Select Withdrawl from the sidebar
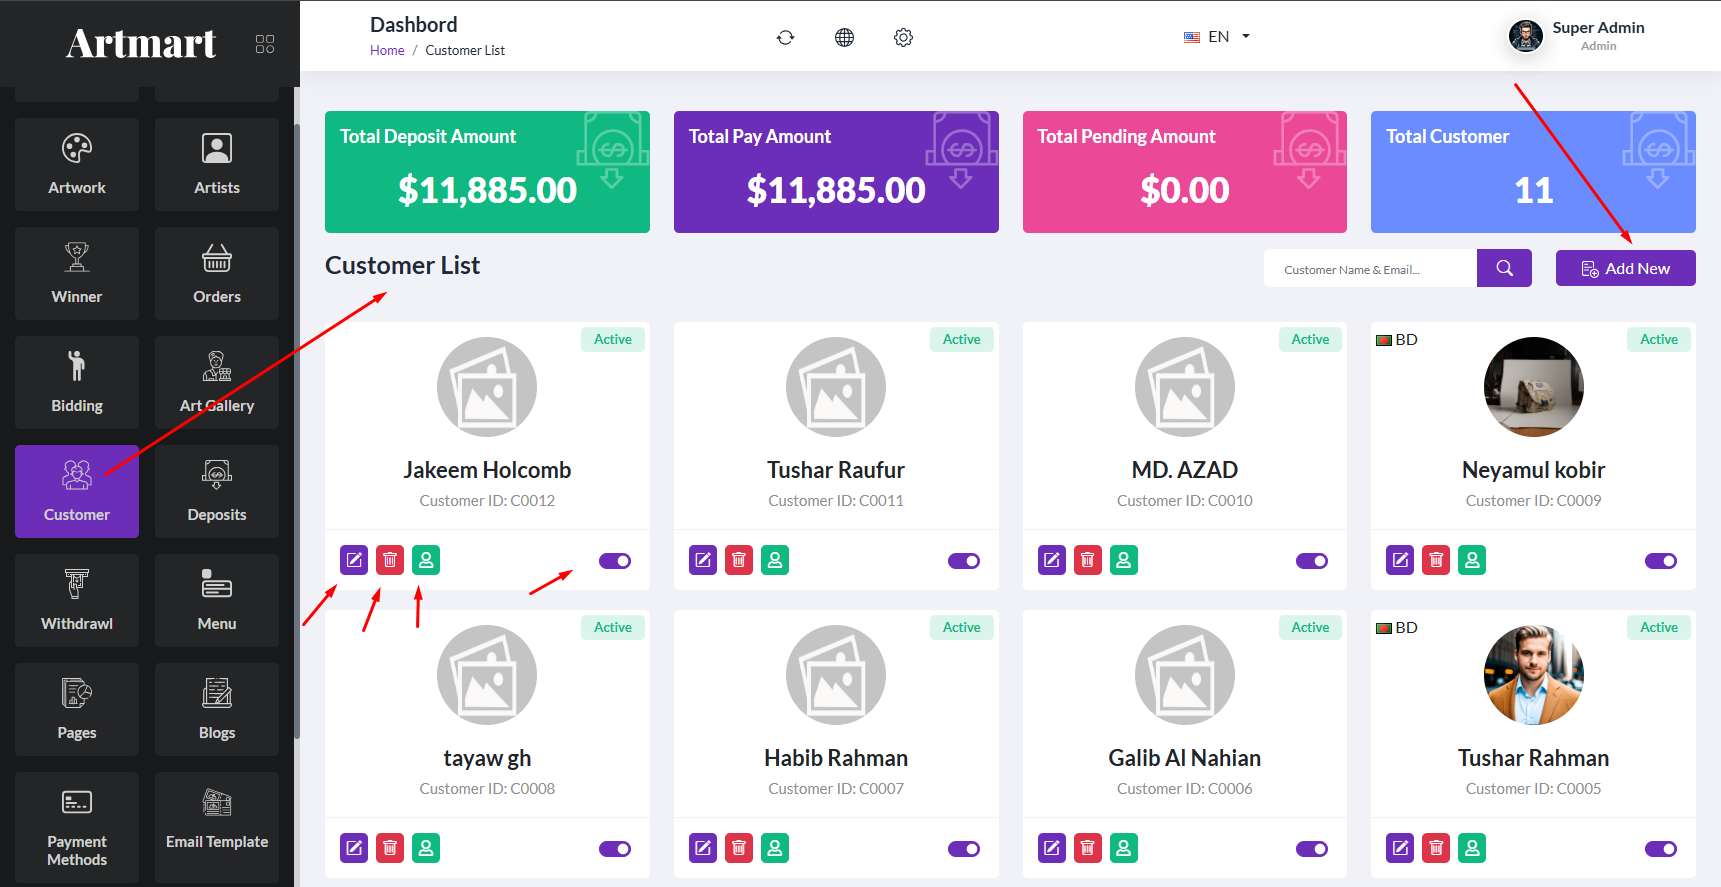The image size is (1721, 887). [77, 600]
